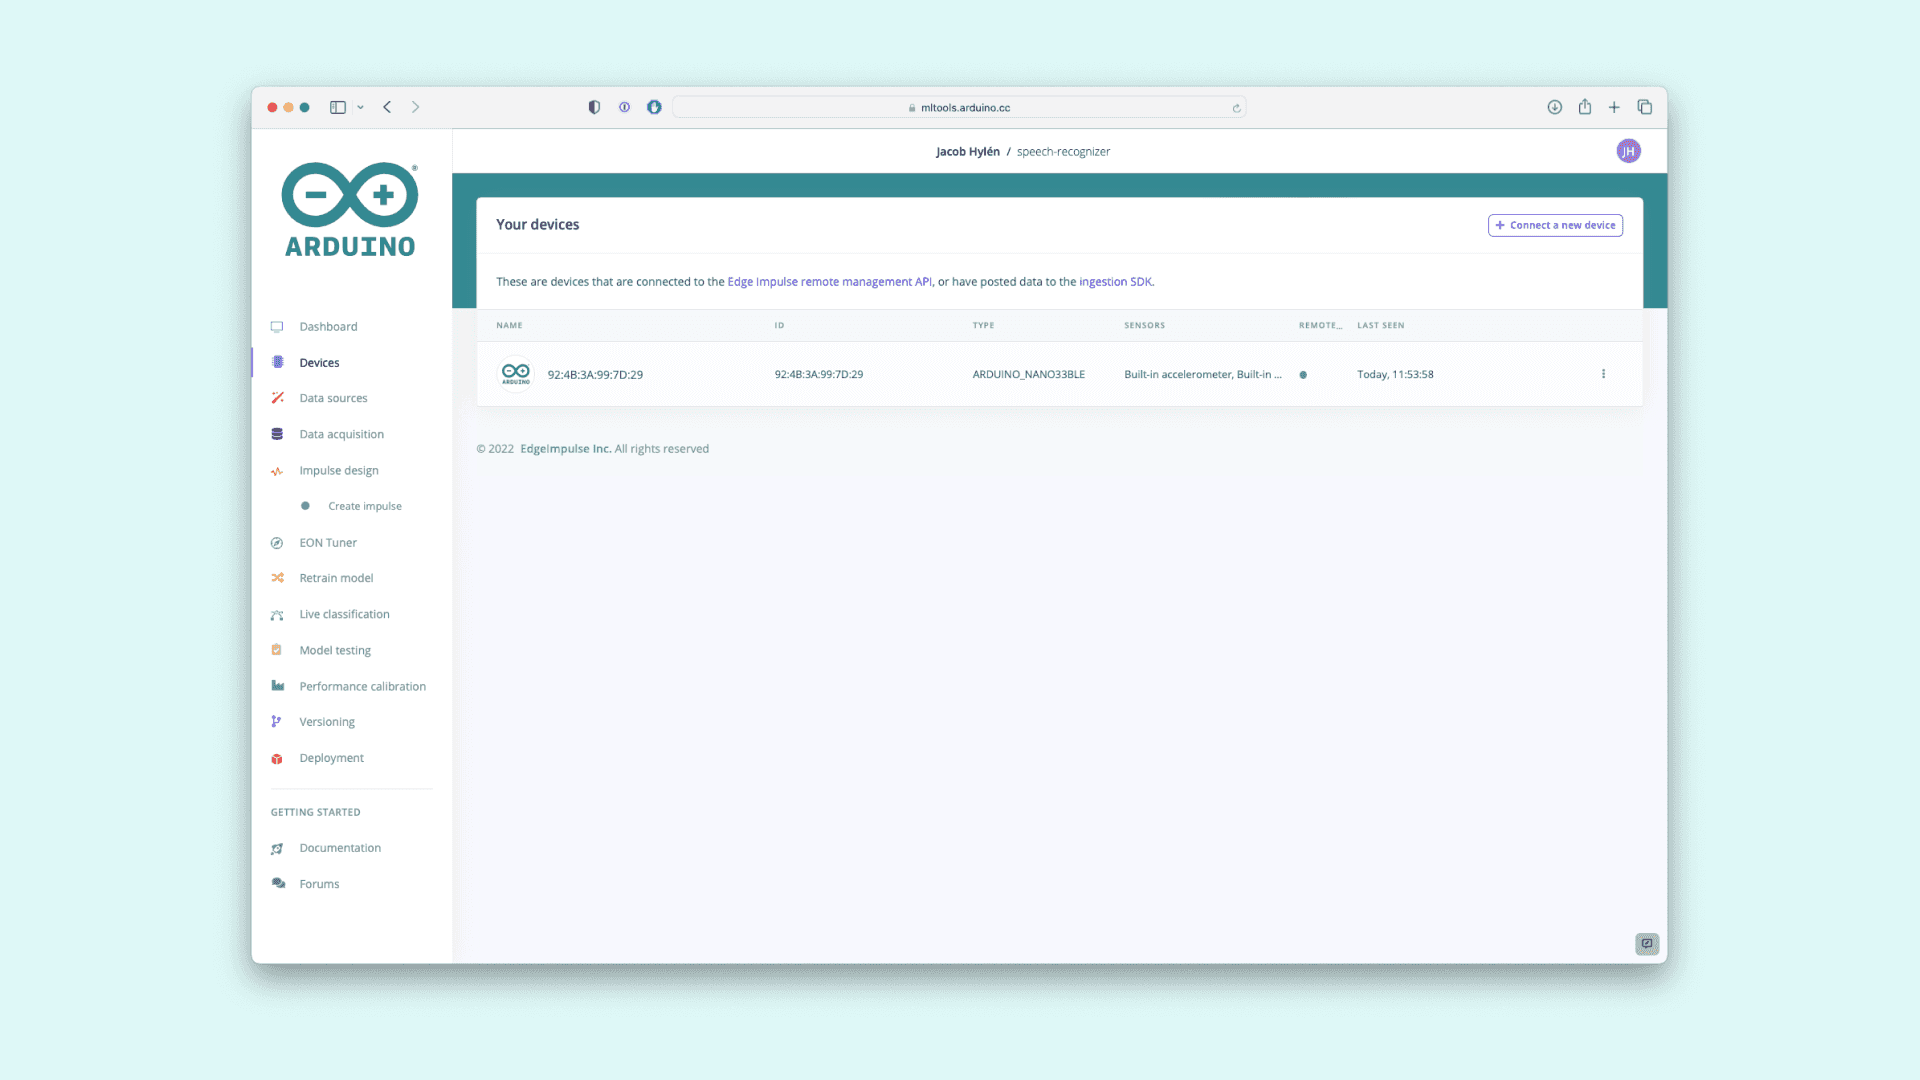Click the Data sources icon
Viewport: 1920px width, 1080px height.
[x=277, y=398]
